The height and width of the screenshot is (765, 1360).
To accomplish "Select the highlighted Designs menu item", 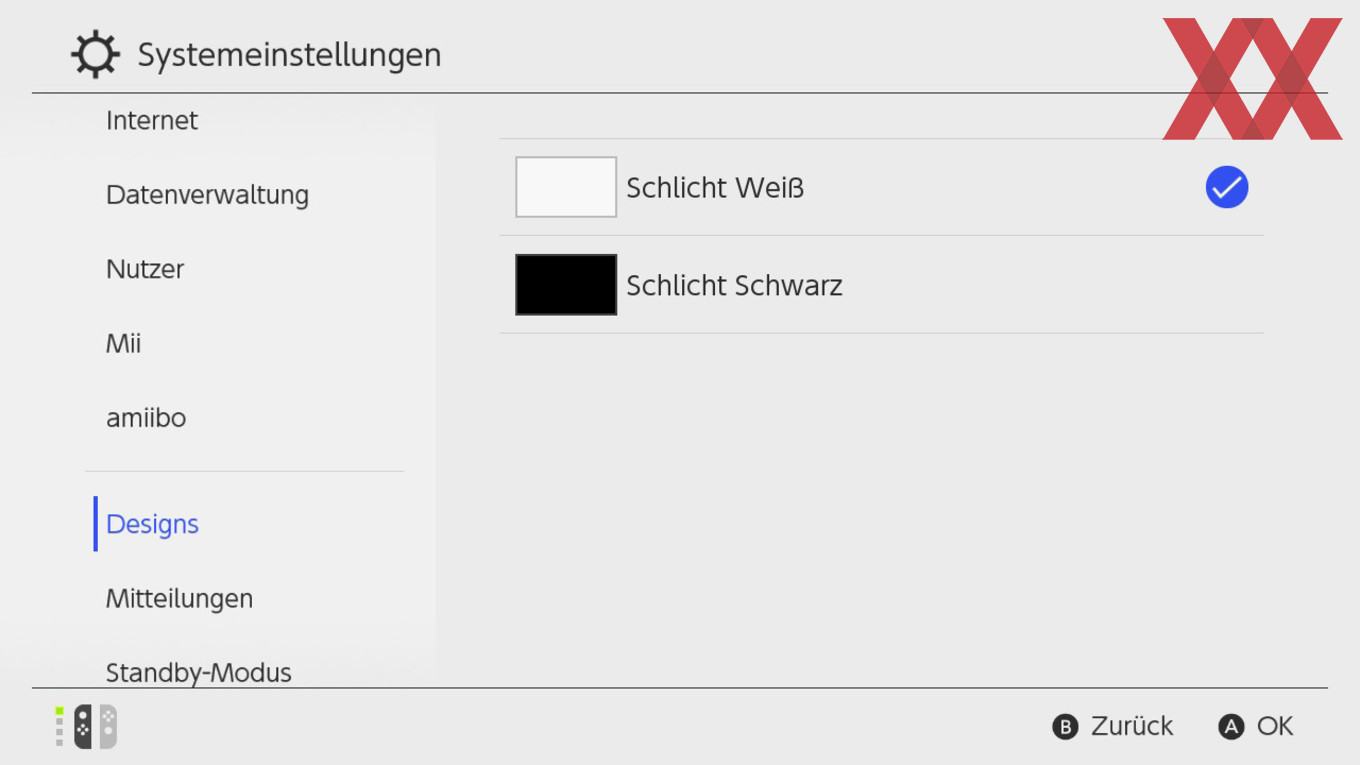I will tap(152, 524).
